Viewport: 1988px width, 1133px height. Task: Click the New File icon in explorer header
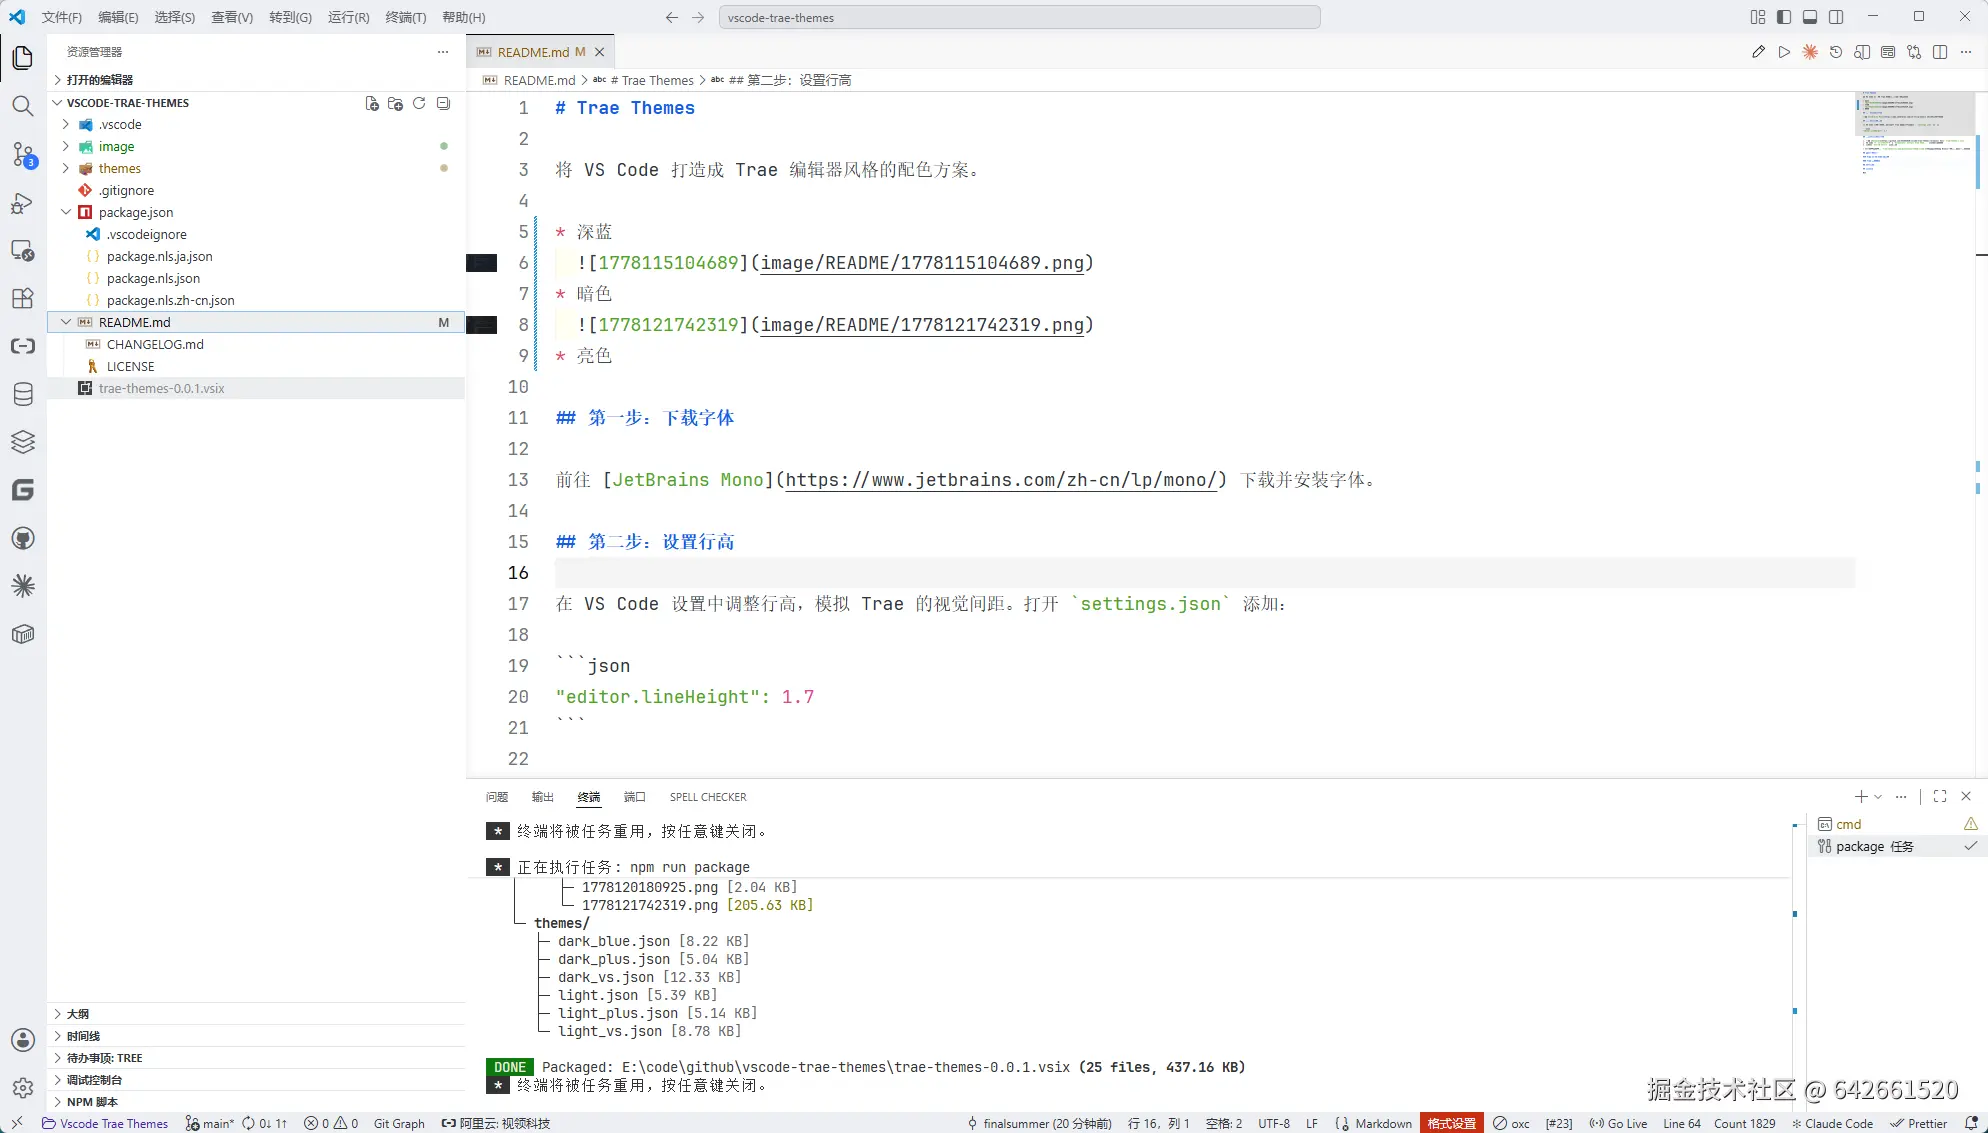372,103
